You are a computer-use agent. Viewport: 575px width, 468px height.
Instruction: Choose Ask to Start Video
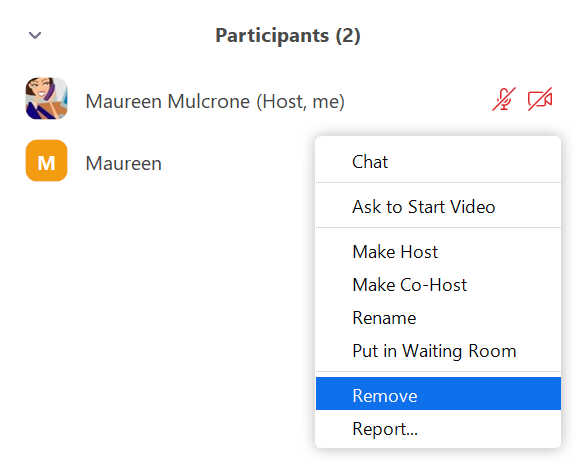(x=438, y=206)
